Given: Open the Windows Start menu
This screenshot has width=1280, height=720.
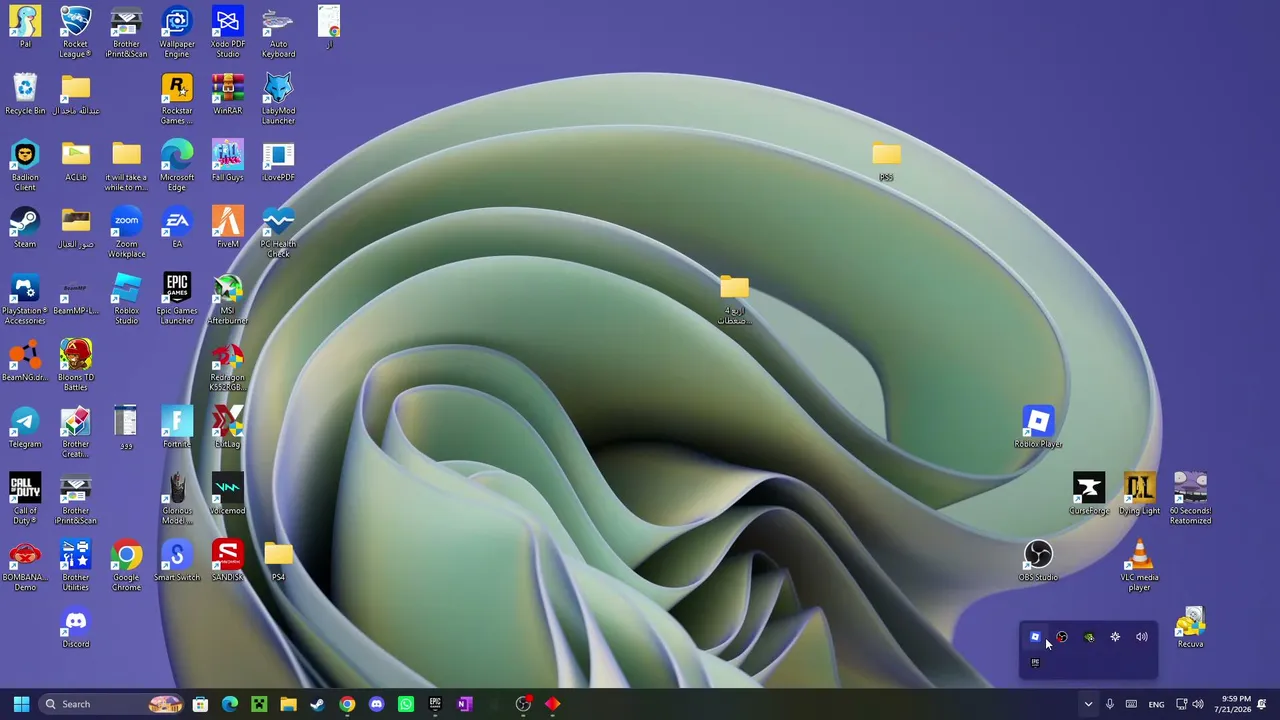Looking at the screenshot, I should 21,704.
